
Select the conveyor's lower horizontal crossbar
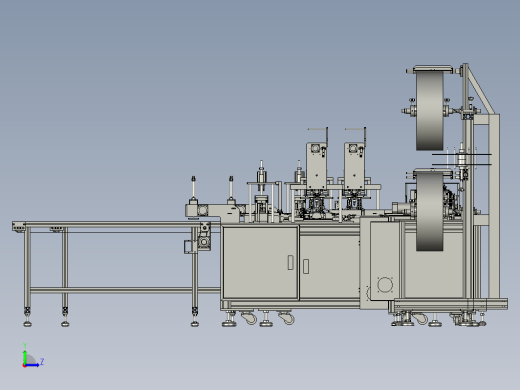pyautogui.click(x=125, y=290)
